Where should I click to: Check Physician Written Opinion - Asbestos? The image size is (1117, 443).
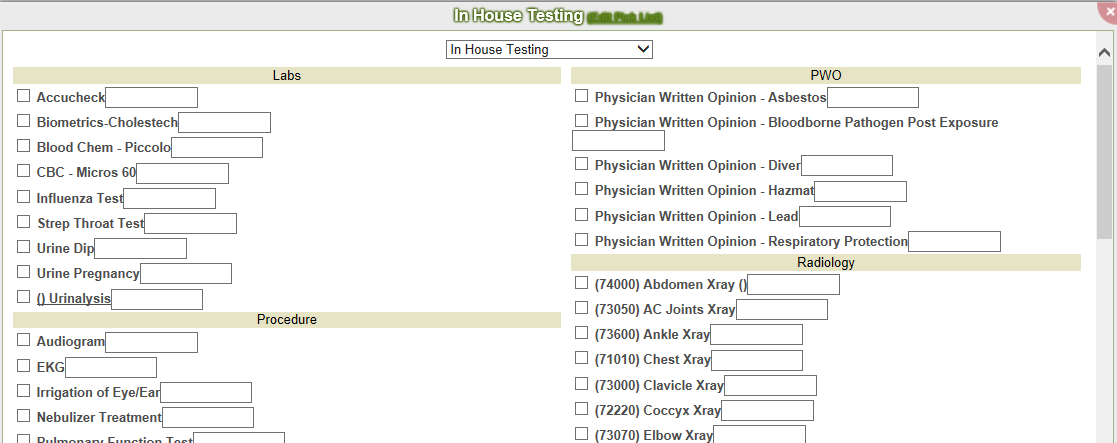point(582,95)
